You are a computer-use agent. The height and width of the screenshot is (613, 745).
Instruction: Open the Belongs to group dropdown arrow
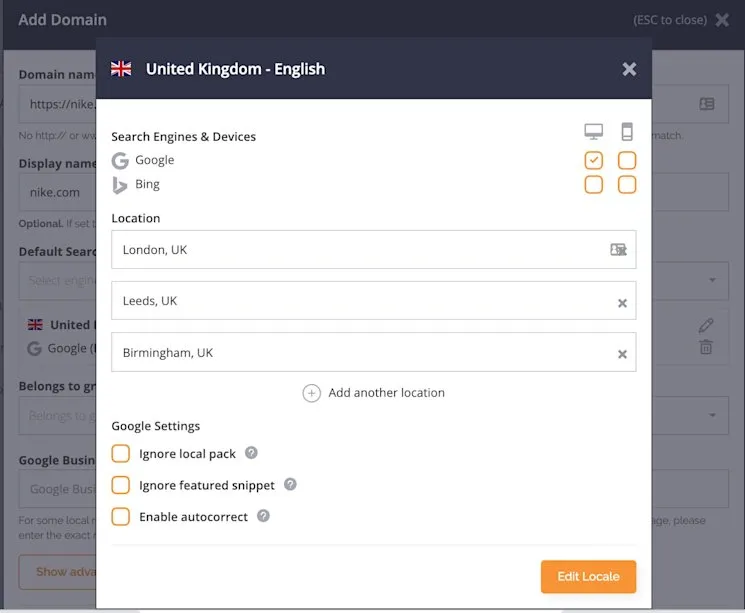tap(712, 415)
